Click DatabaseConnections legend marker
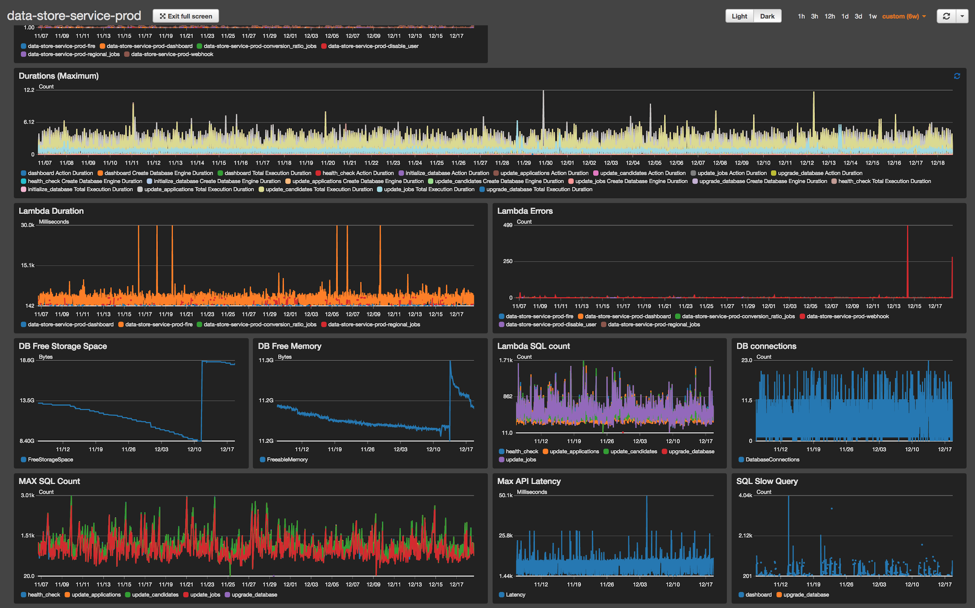 click(x=741, y=460)
